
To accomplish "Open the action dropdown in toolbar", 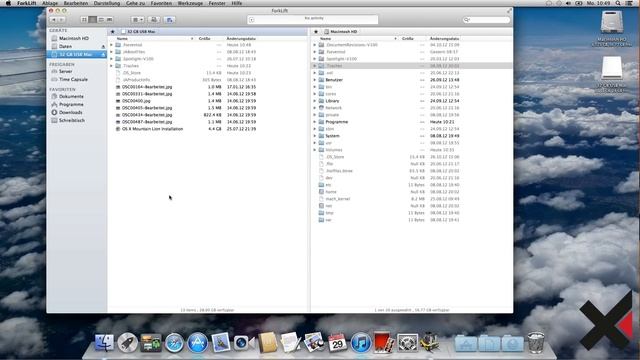I will point(138,20).
